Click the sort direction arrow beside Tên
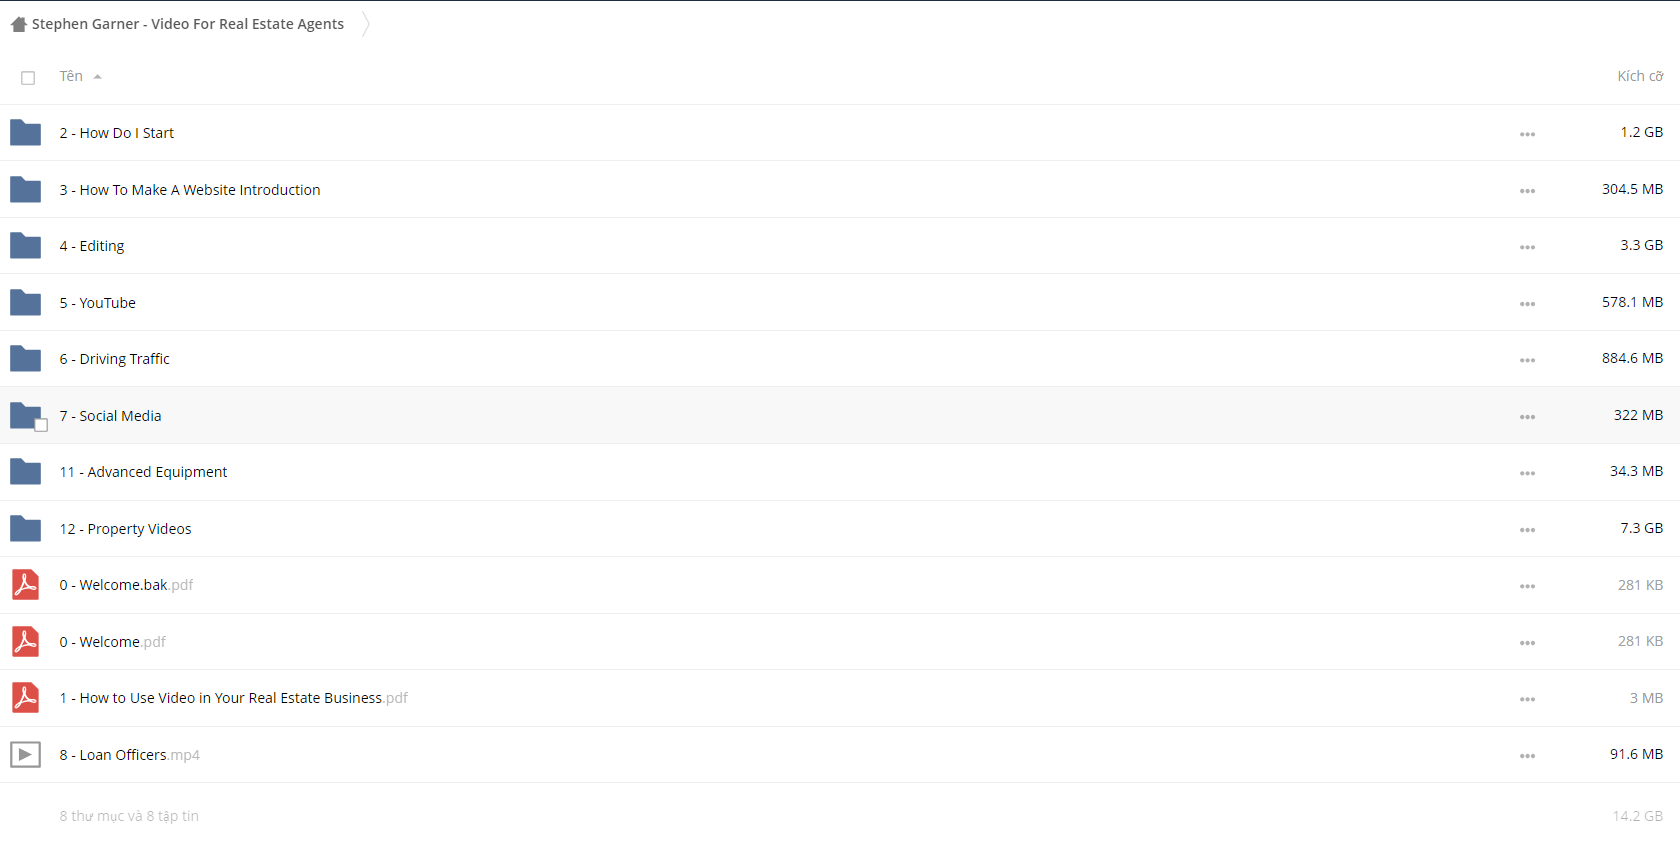The image size is (1680, 842). coord(97,77)
